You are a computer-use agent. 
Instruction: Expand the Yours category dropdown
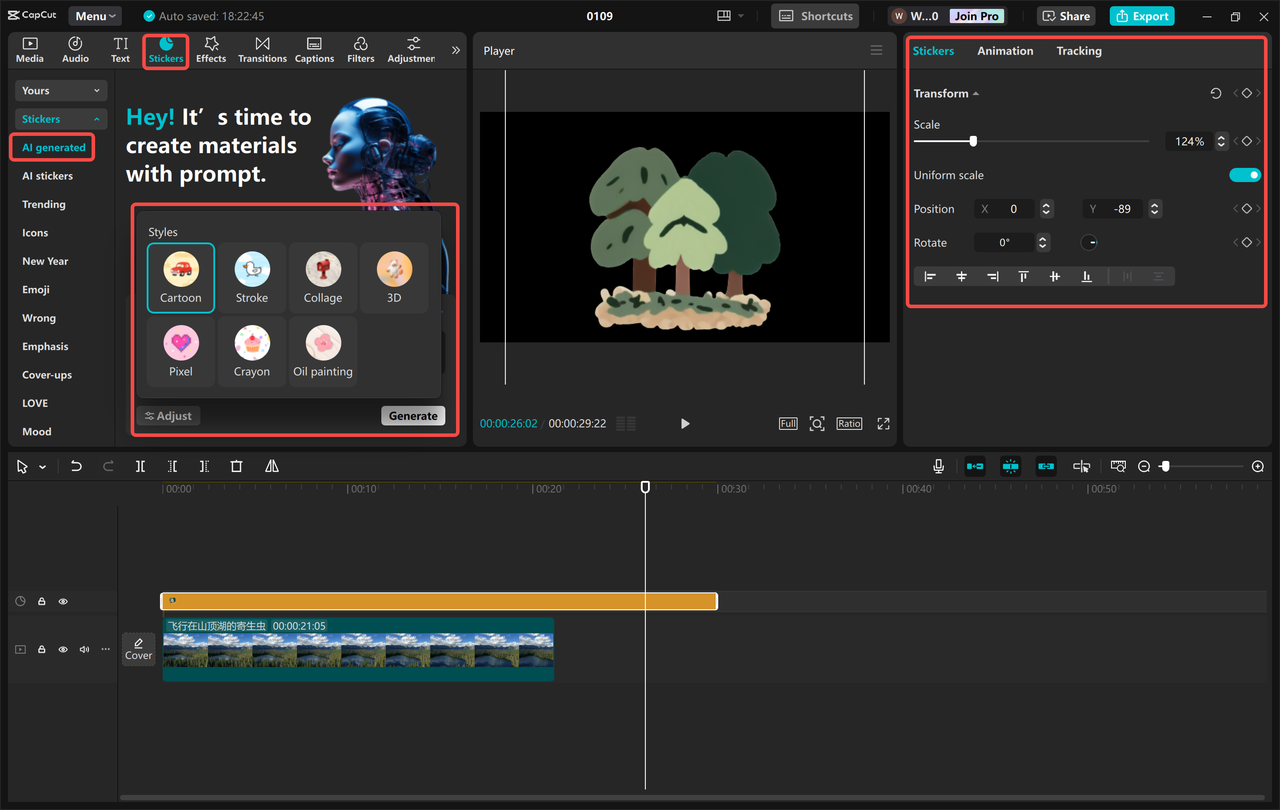point(60,90)
